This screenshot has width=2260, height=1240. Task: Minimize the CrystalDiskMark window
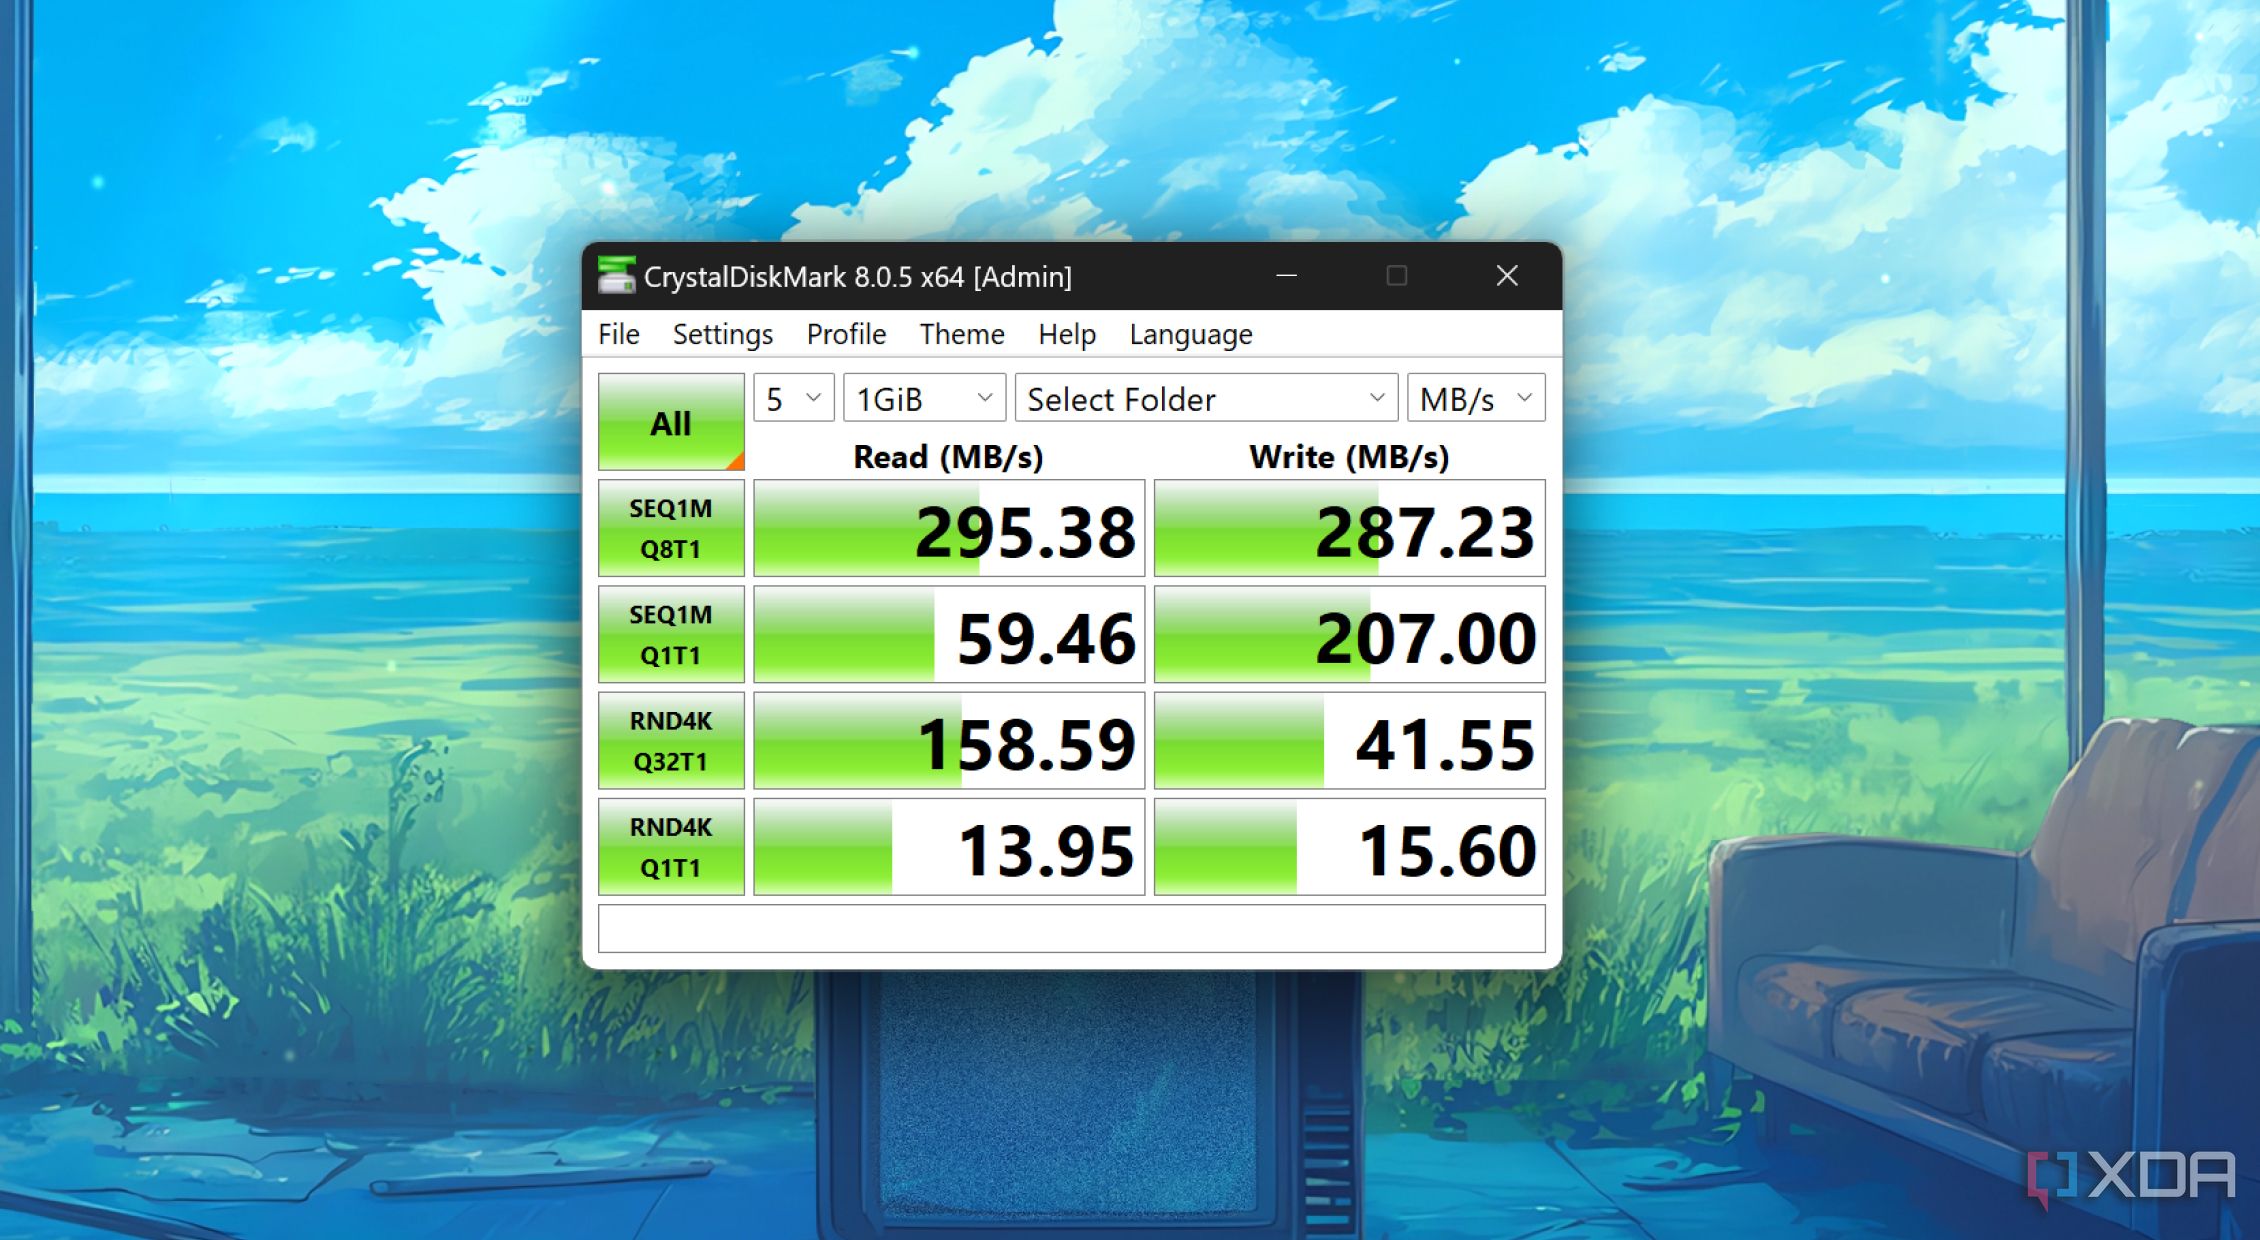tap(1286, 276)
